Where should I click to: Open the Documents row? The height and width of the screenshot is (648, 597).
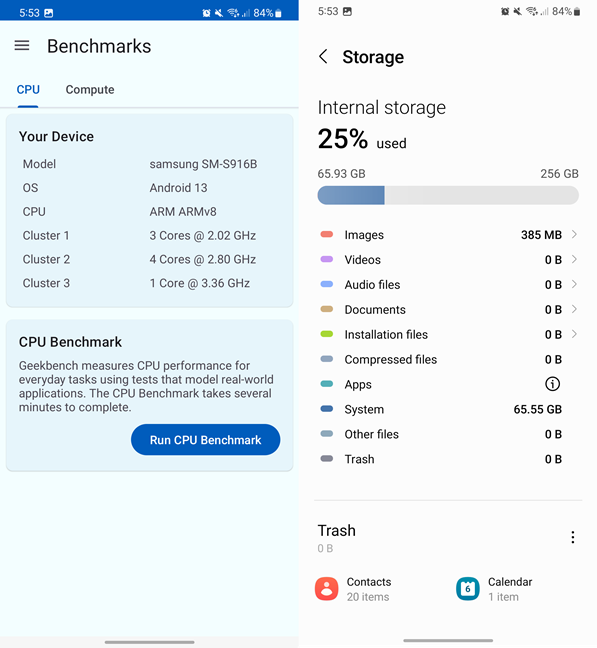pos(448,309)
